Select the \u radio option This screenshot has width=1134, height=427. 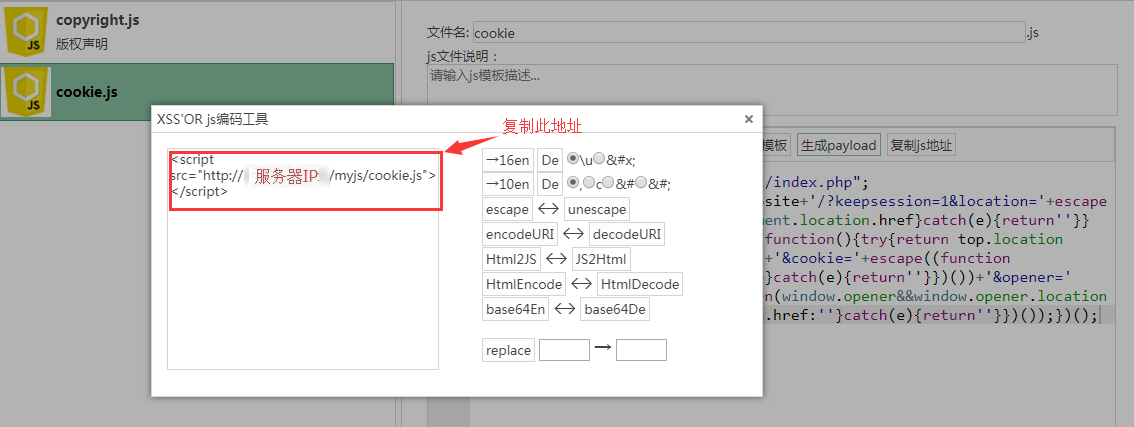tap(573, 158)
